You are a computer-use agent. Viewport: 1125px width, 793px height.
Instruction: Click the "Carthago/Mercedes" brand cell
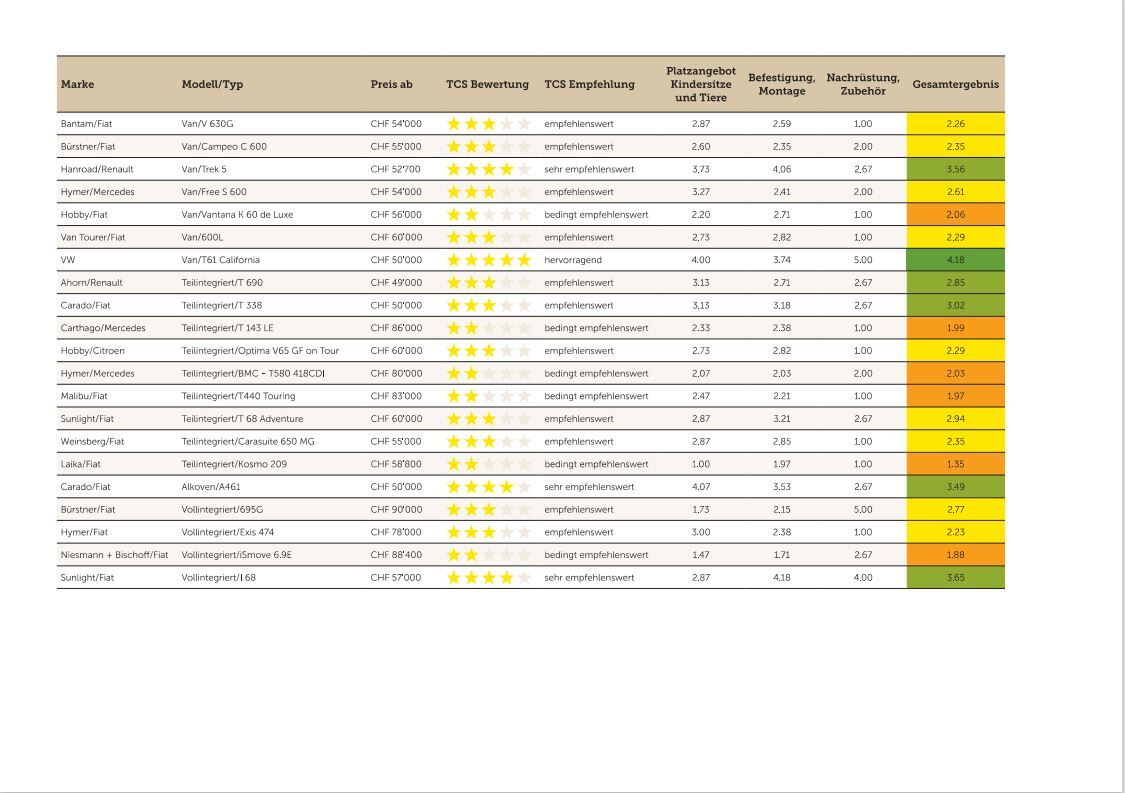103,328
